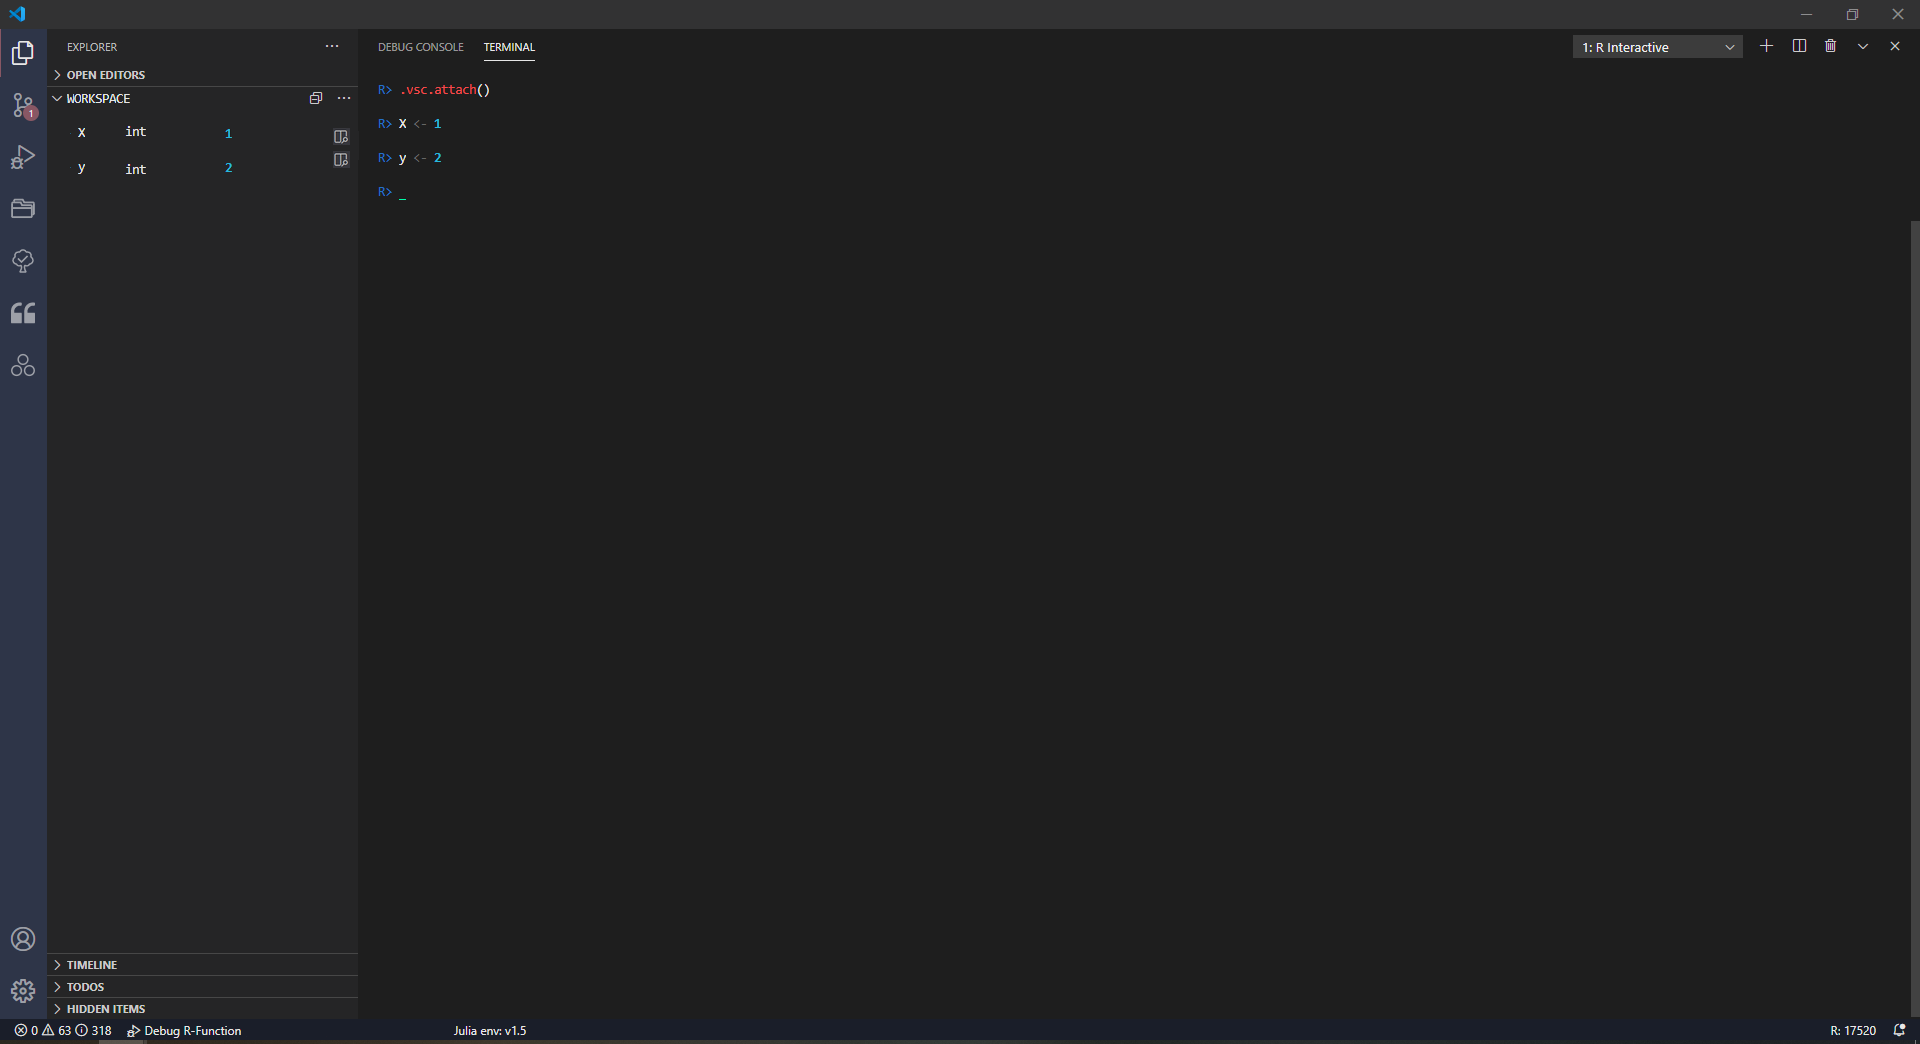Open Explorer views and more actions

click(x=332, y=46)
